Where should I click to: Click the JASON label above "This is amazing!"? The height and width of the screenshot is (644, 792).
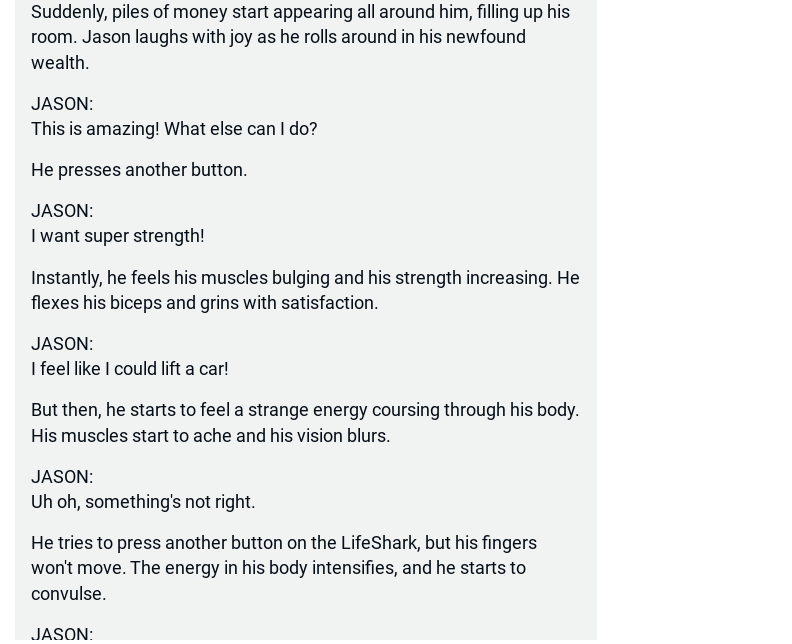pos(62,104)
